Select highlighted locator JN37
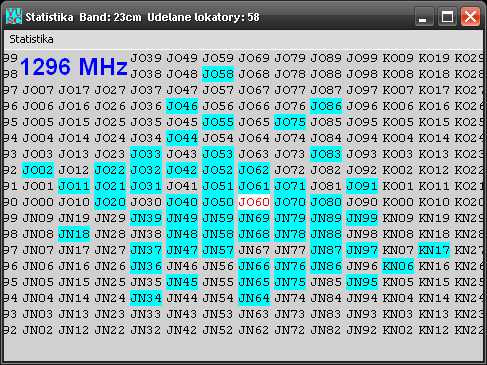Viewport: 487px width, 365px height. [x=146, y=250]
